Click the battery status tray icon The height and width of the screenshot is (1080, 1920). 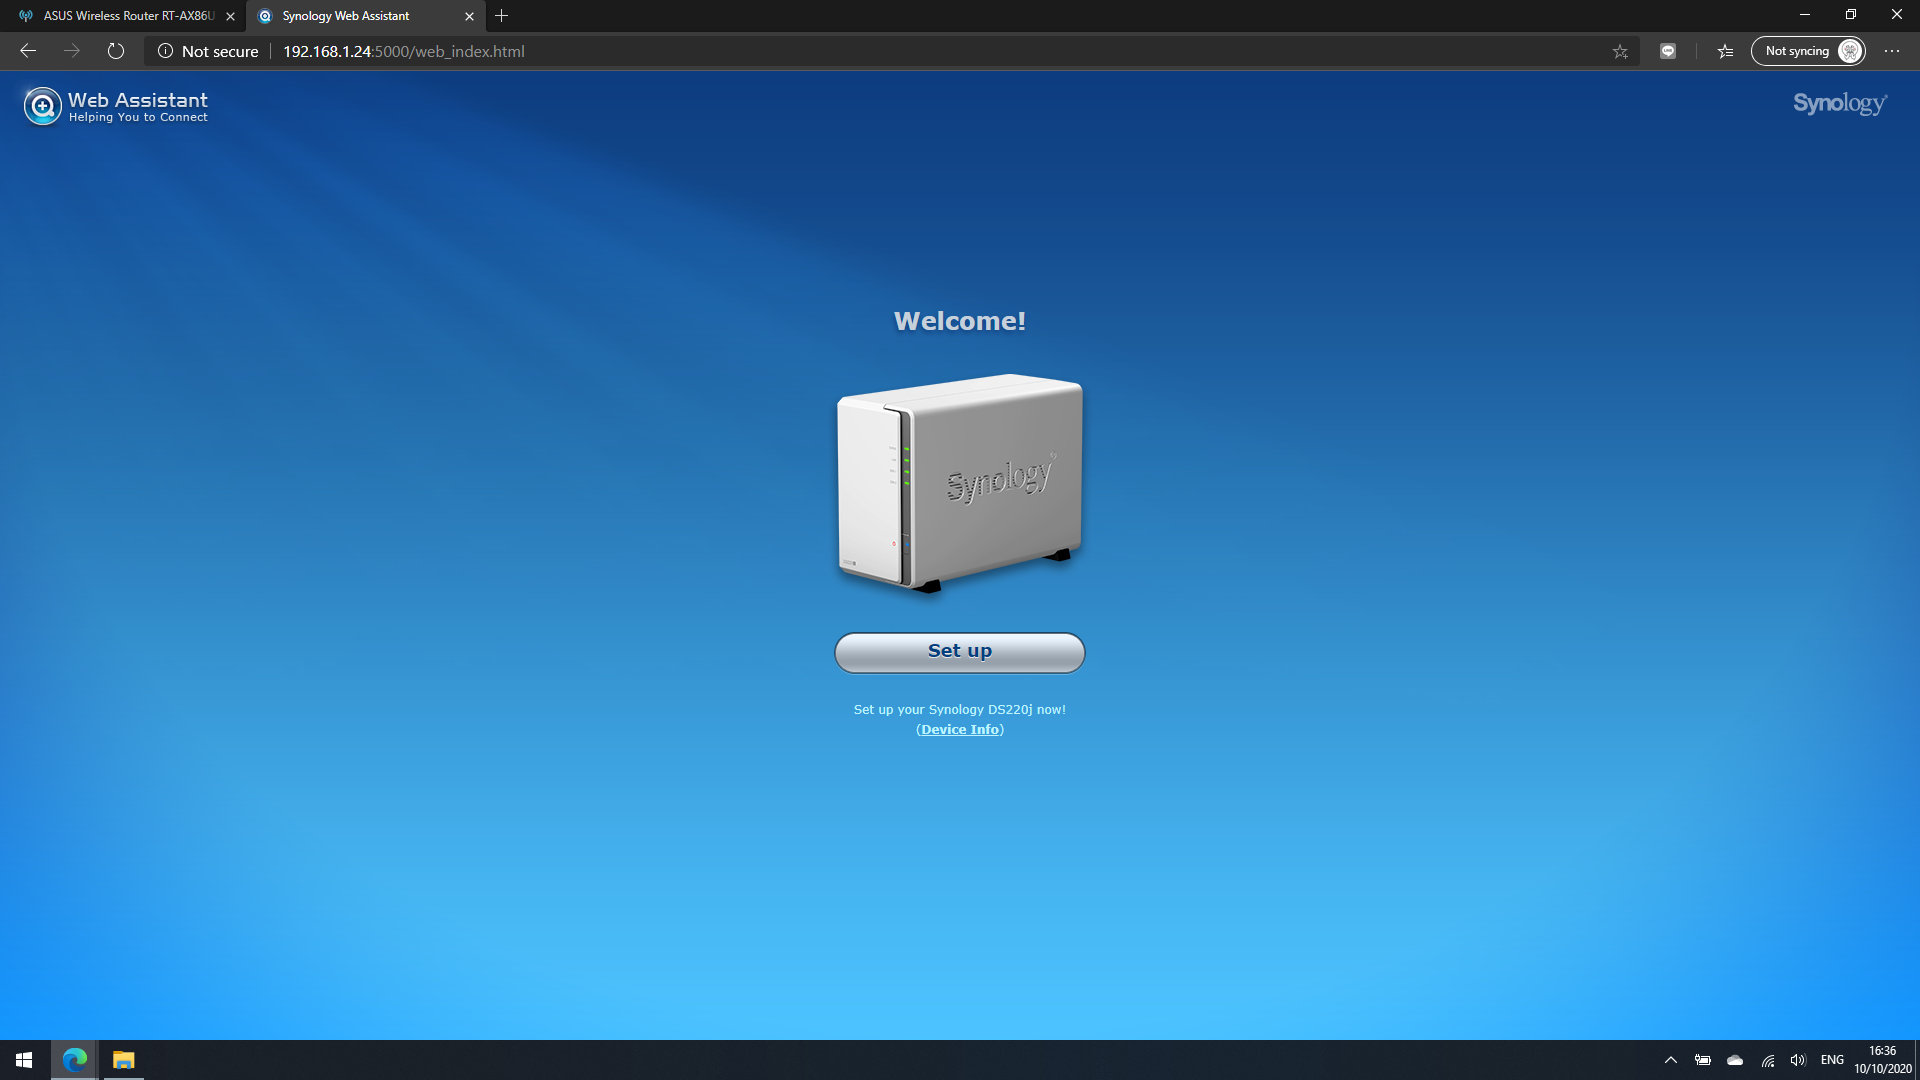point(1703,1060)
